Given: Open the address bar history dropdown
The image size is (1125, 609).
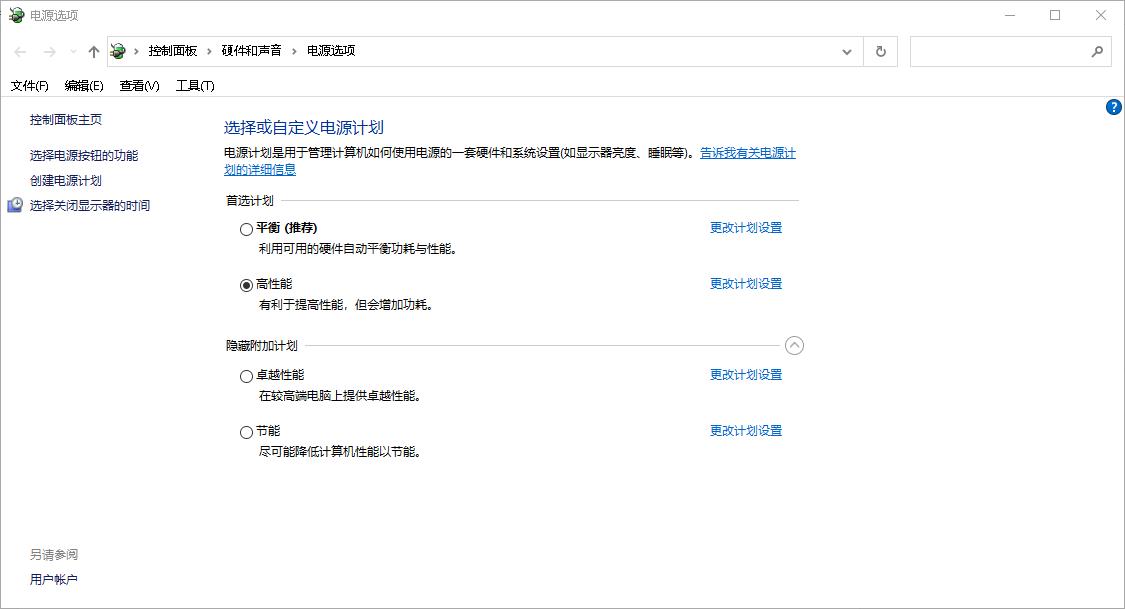Looking at the screenshot, I should (846, 51).
